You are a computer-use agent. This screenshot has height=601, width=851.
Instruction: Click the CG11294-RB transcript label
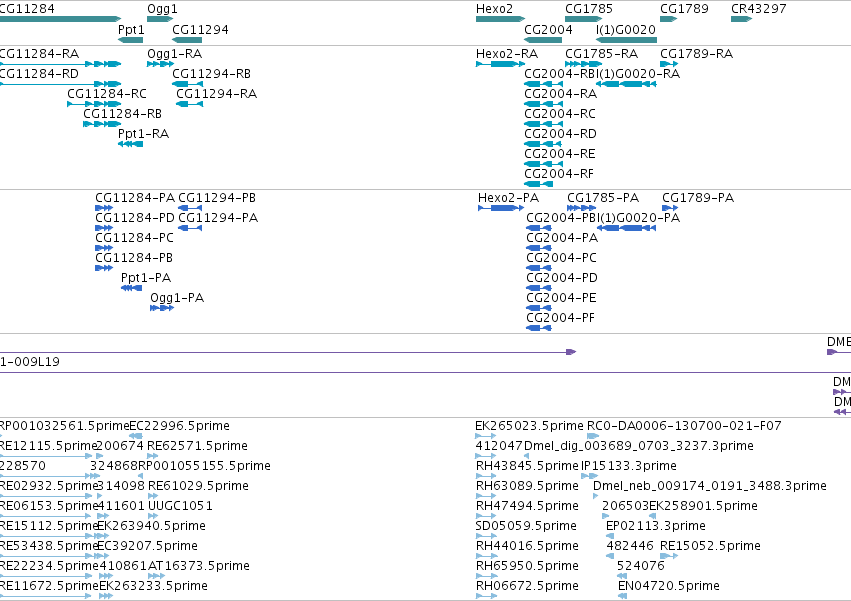click(x=211, y=73)
